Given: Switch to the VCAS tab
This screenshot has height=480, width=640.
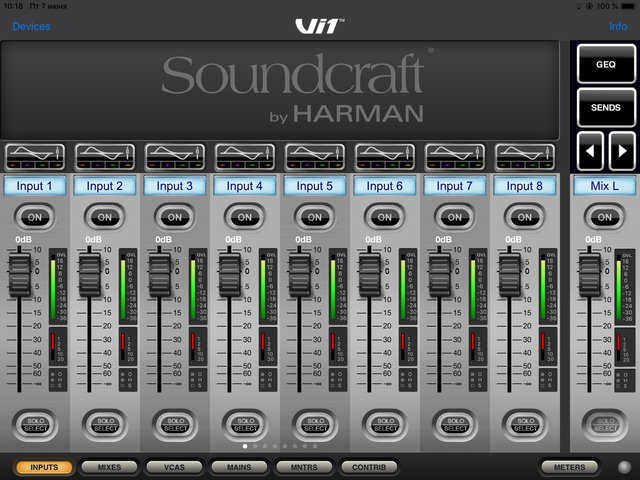Looking at the screenshot, I should (174, 467).
